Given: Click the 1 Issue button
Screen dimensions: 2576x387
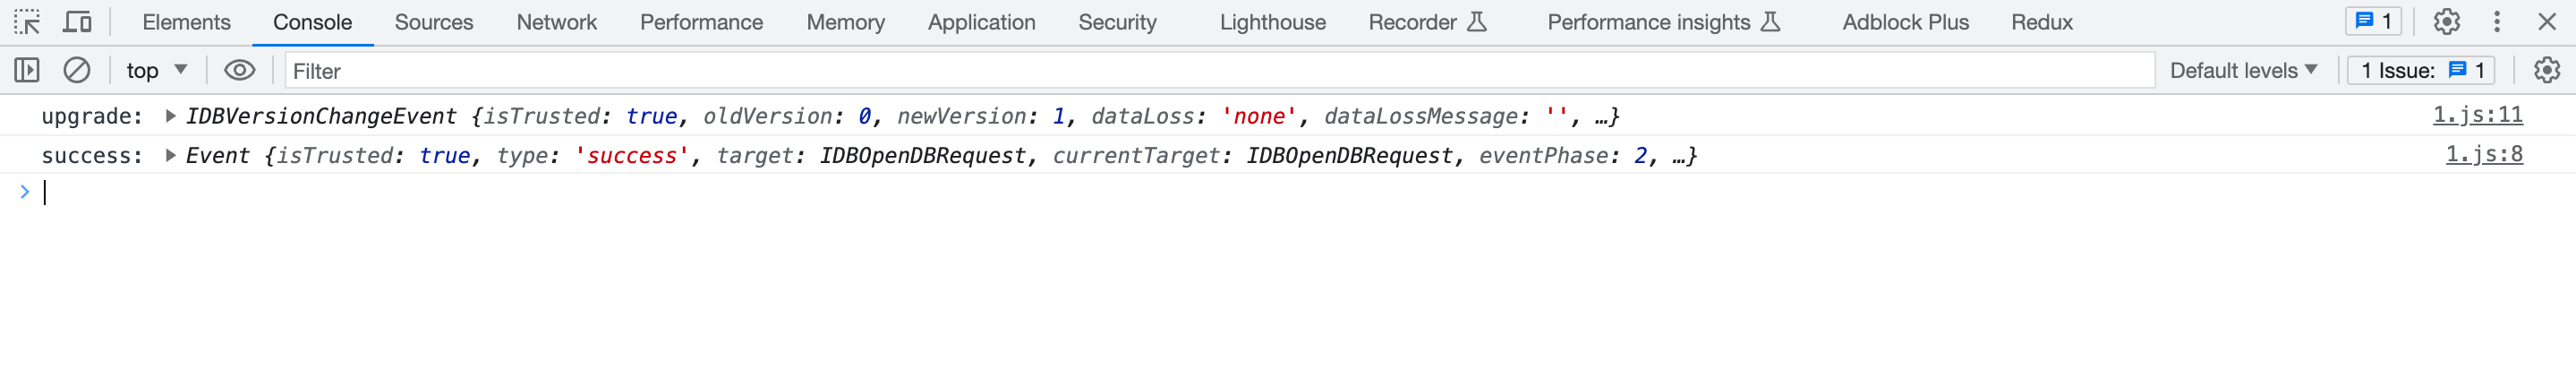Looking at the screenshot, I should [2421, 70].
